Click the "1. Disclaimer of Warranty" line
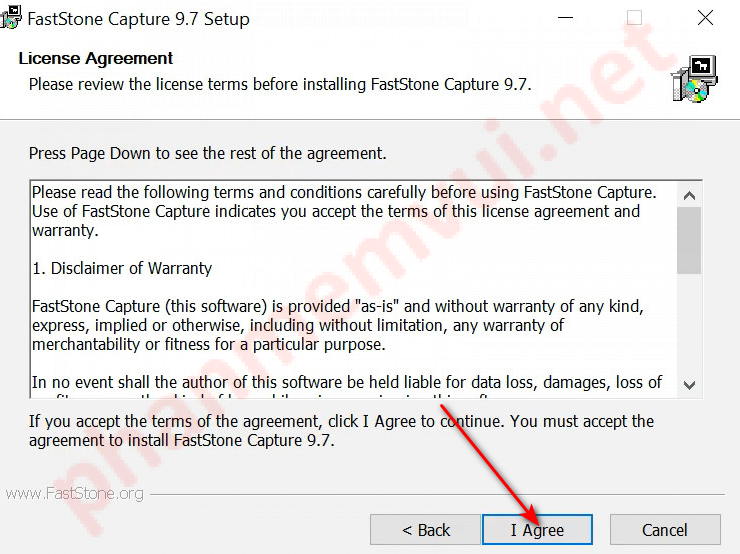Viewport: 740px width, 554px height. (122, 268)
